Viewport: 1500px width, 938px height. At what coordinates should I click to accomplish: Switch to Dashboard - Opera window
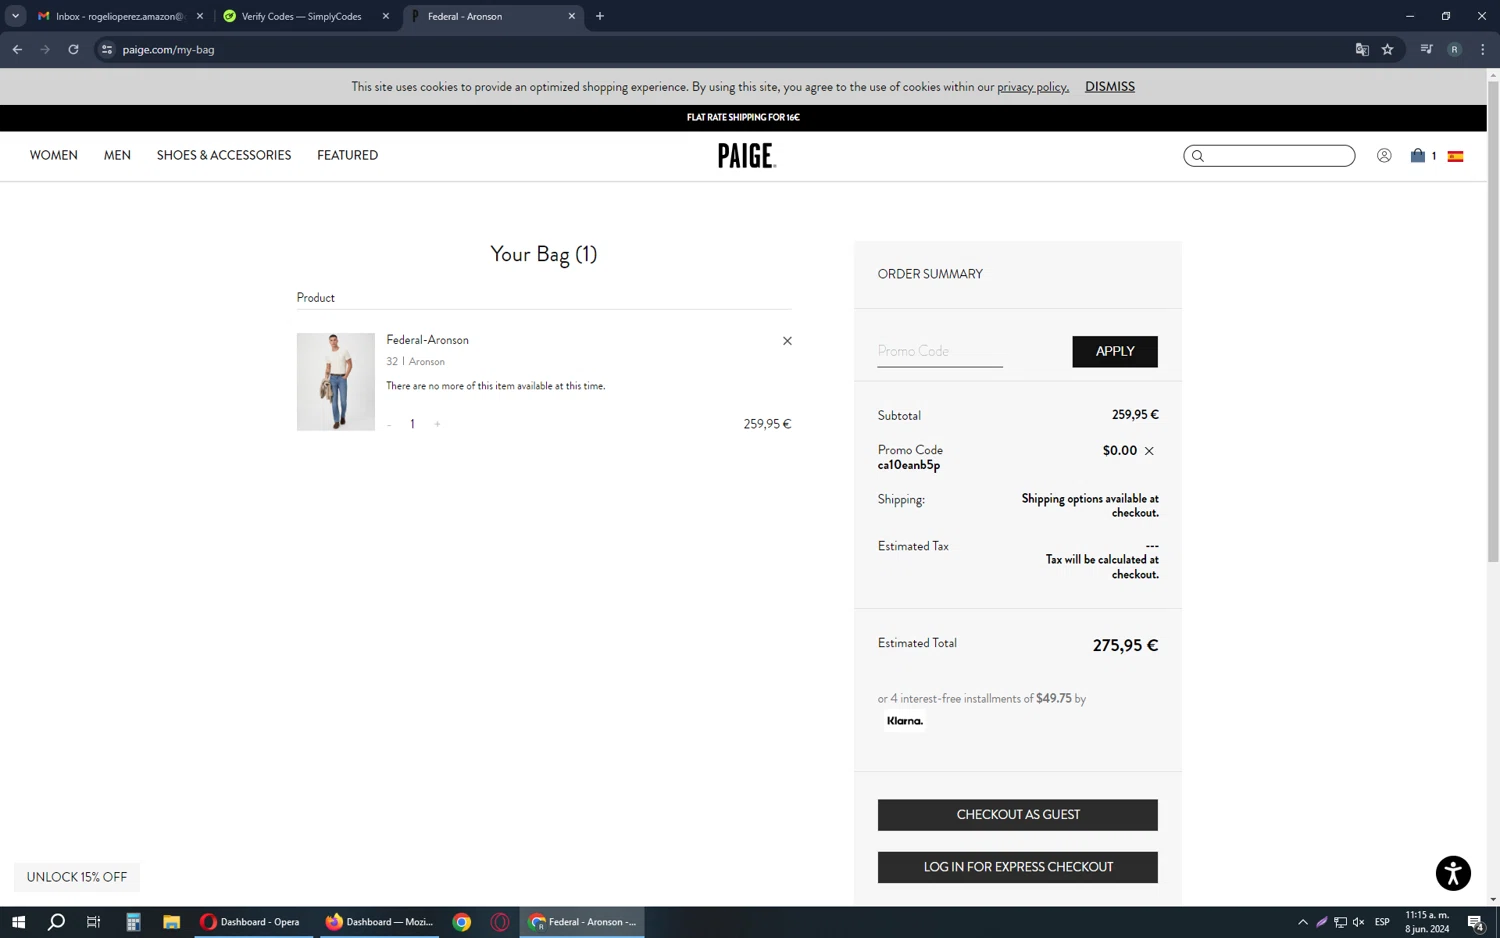pyautogui.click(x=251, y=922)
